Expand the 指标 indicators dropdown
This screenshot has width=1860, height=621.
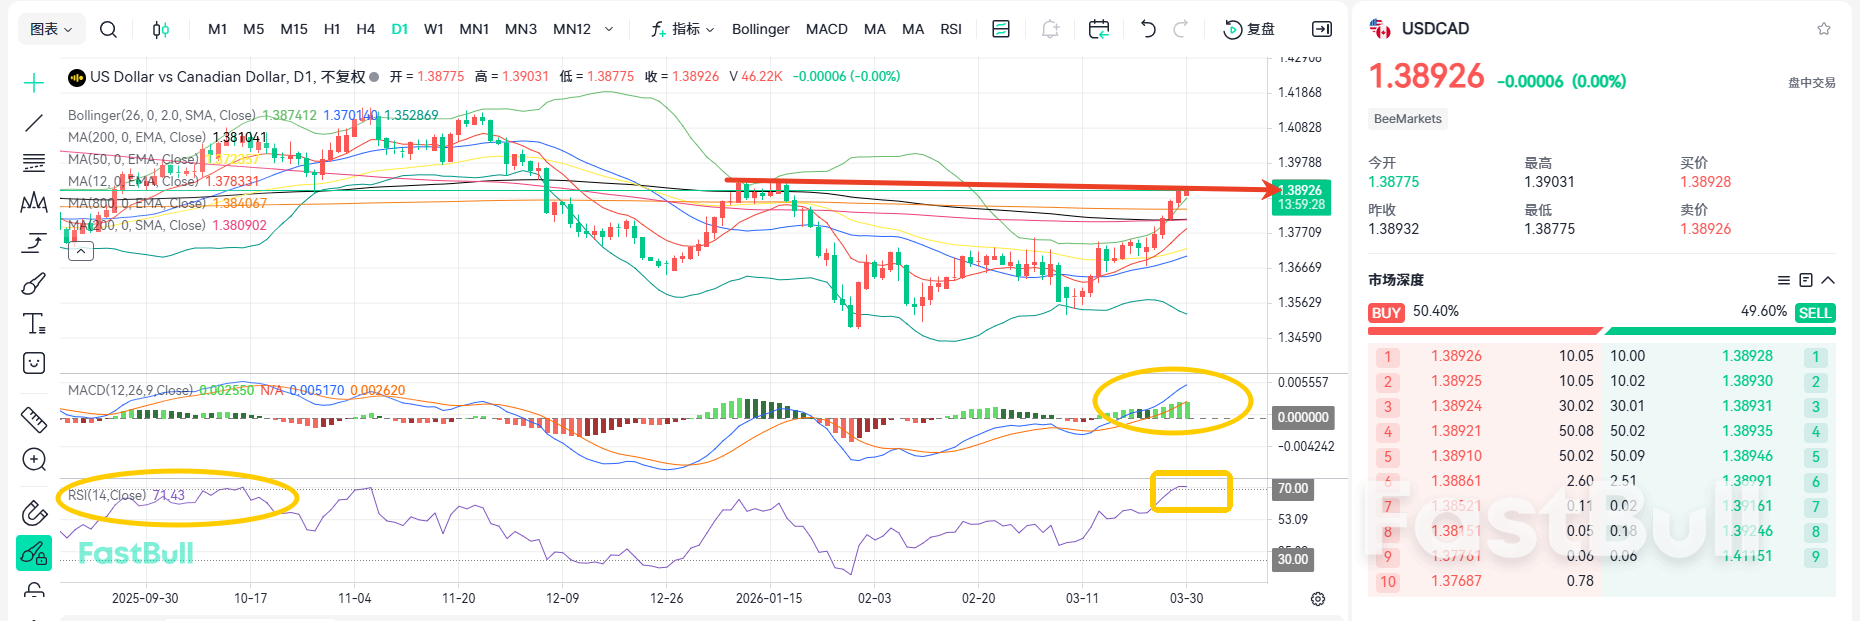[683, 29]
